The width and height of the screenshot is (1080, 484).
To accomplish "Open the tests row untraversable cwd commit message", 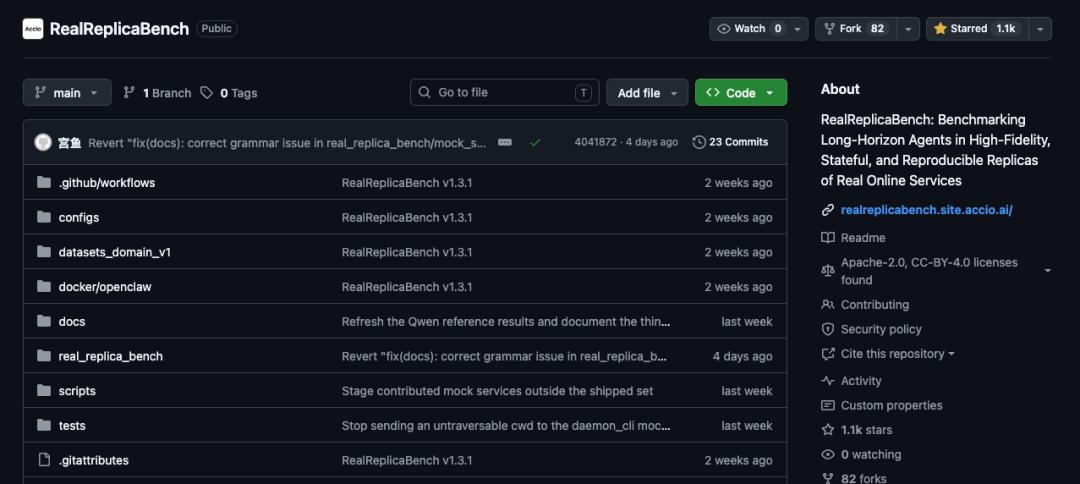I will [x=506, y=425].
